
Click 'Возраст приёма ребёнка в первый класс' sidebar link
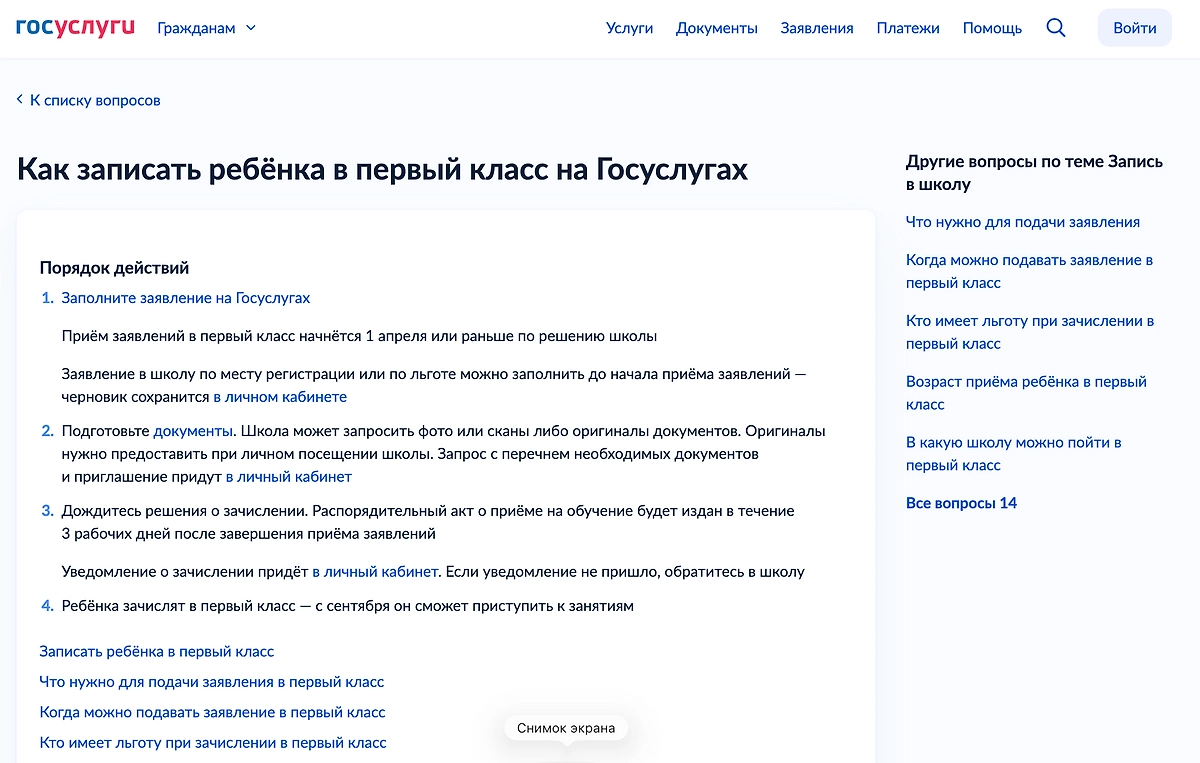pos(1026,392)
